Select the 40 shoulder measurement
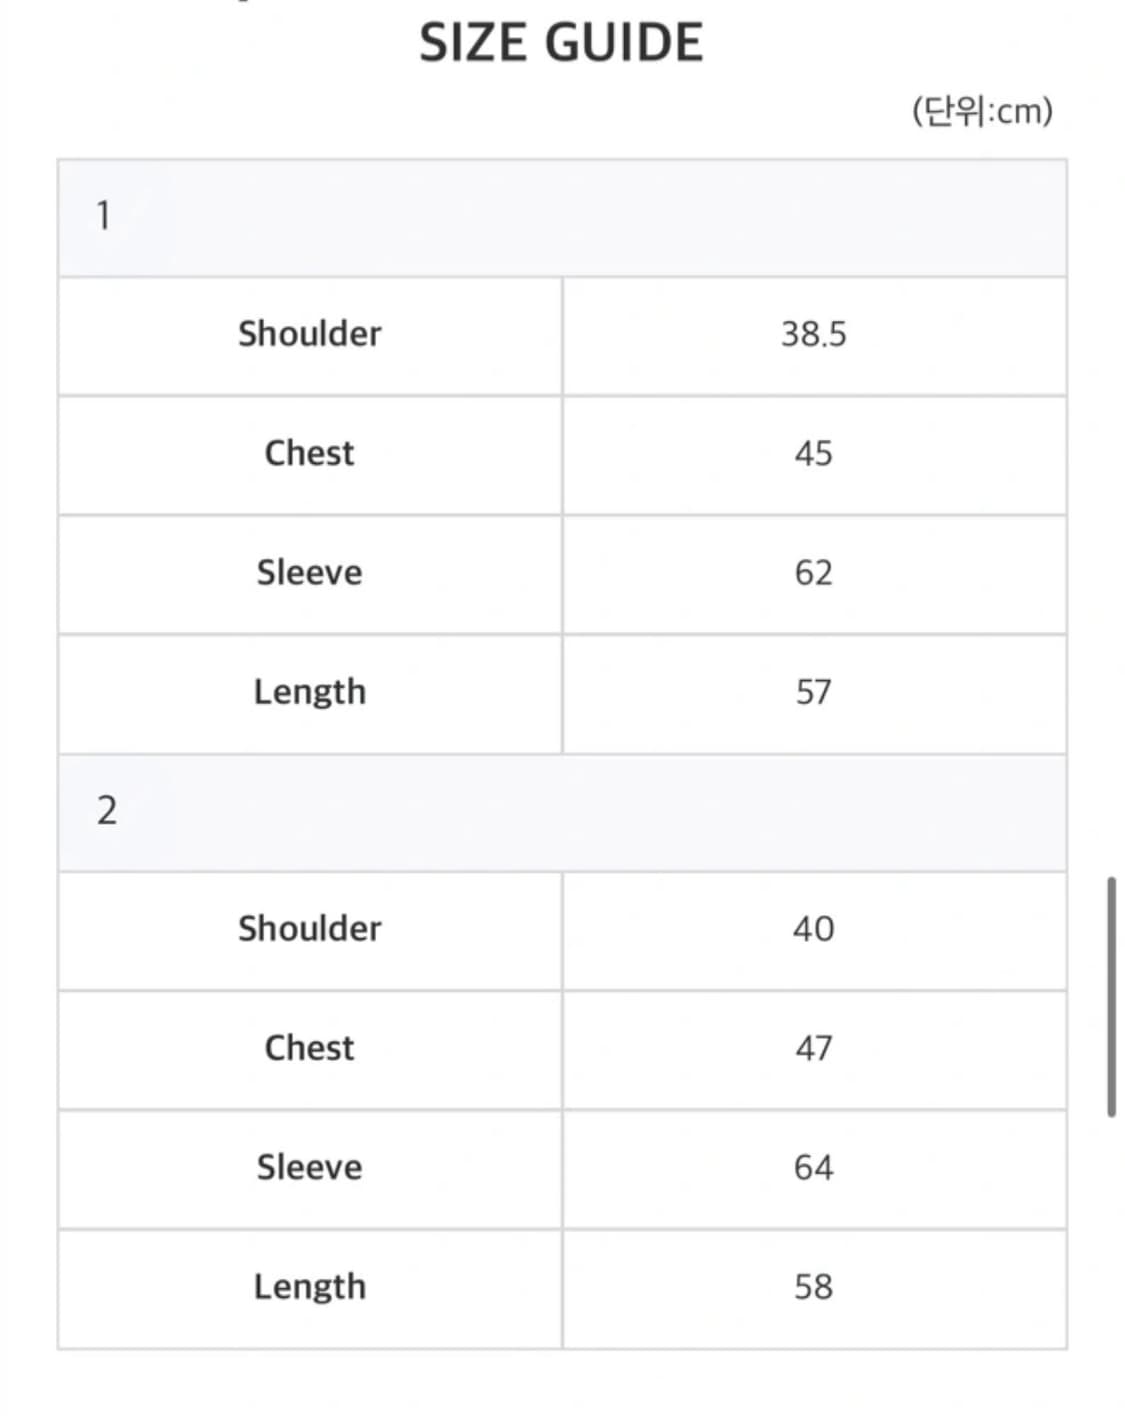The height and width of the screenshot is (1416, 1125). point(813,929)
